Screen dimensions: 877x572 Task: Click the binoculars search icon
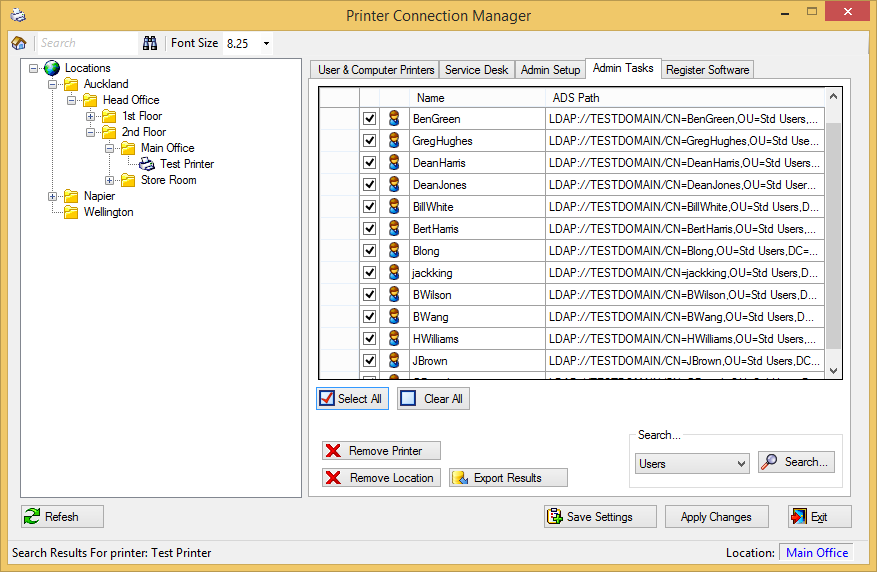pos(150,43)
